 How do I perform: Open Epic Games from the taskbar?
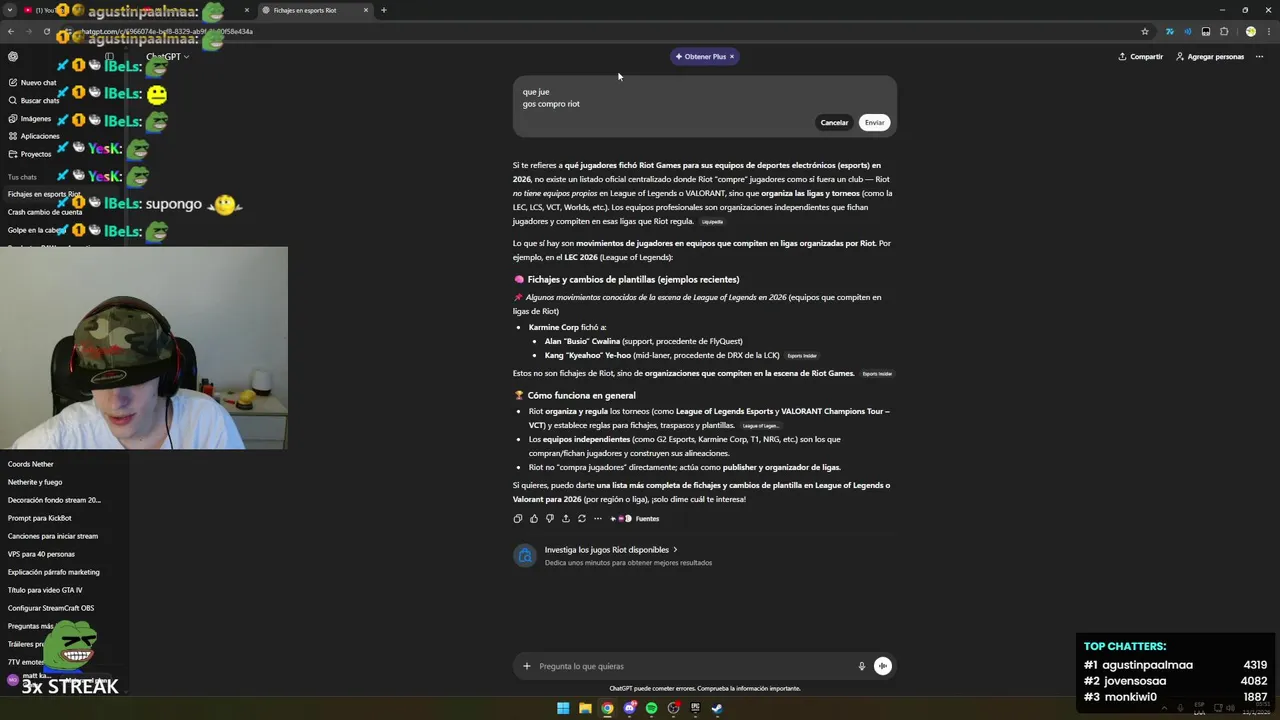coord(695,708)
